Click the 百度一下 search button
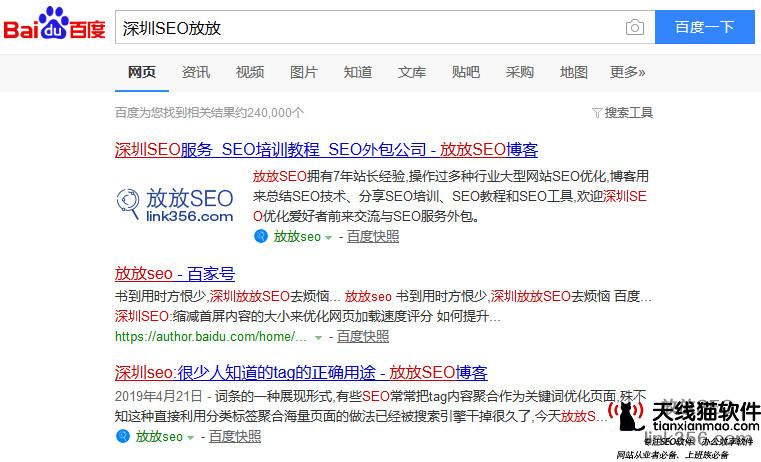Image resolution: width=761 pixels, height=462 pixels. click(705, 27)
